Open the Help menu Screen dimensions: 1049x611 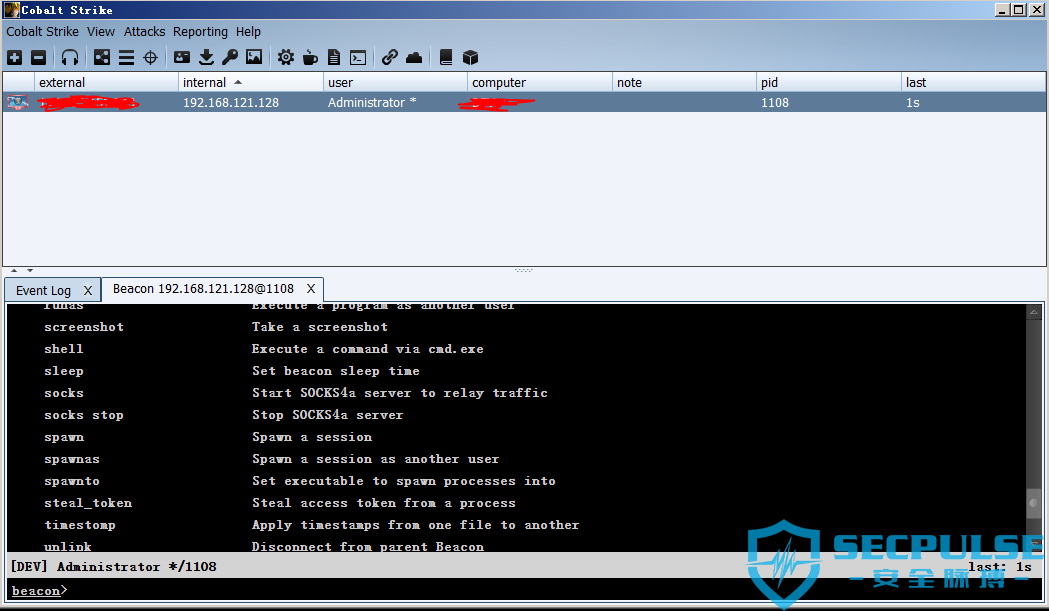(248, 31)
